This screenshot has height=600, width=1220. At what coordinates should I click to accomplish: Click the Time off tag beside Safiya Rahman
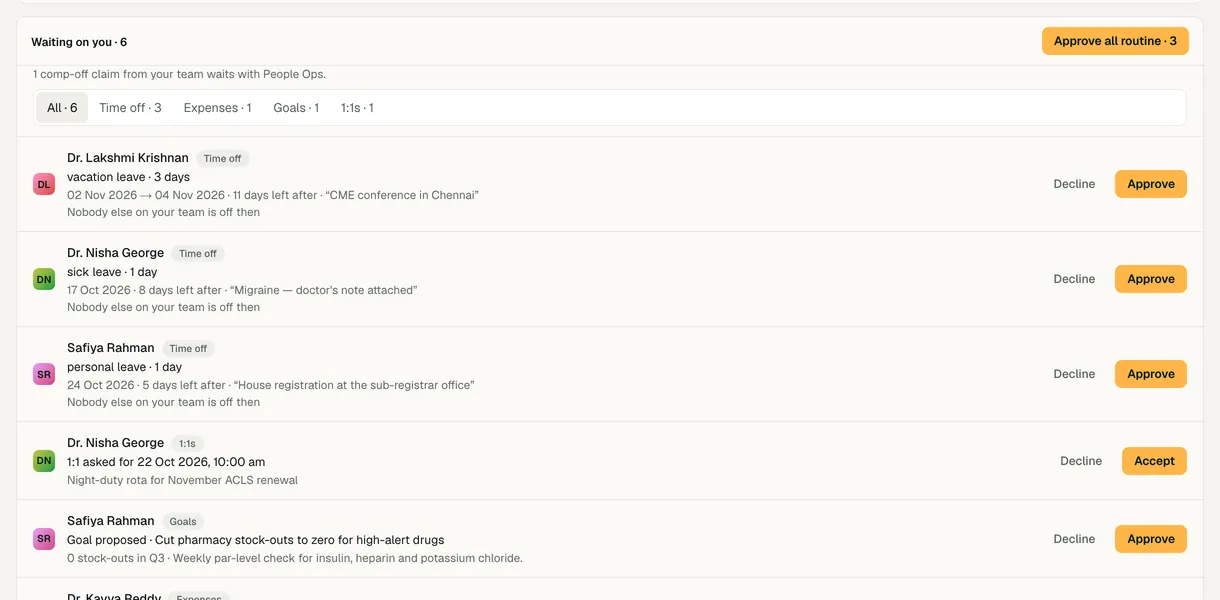click(188, 348)
